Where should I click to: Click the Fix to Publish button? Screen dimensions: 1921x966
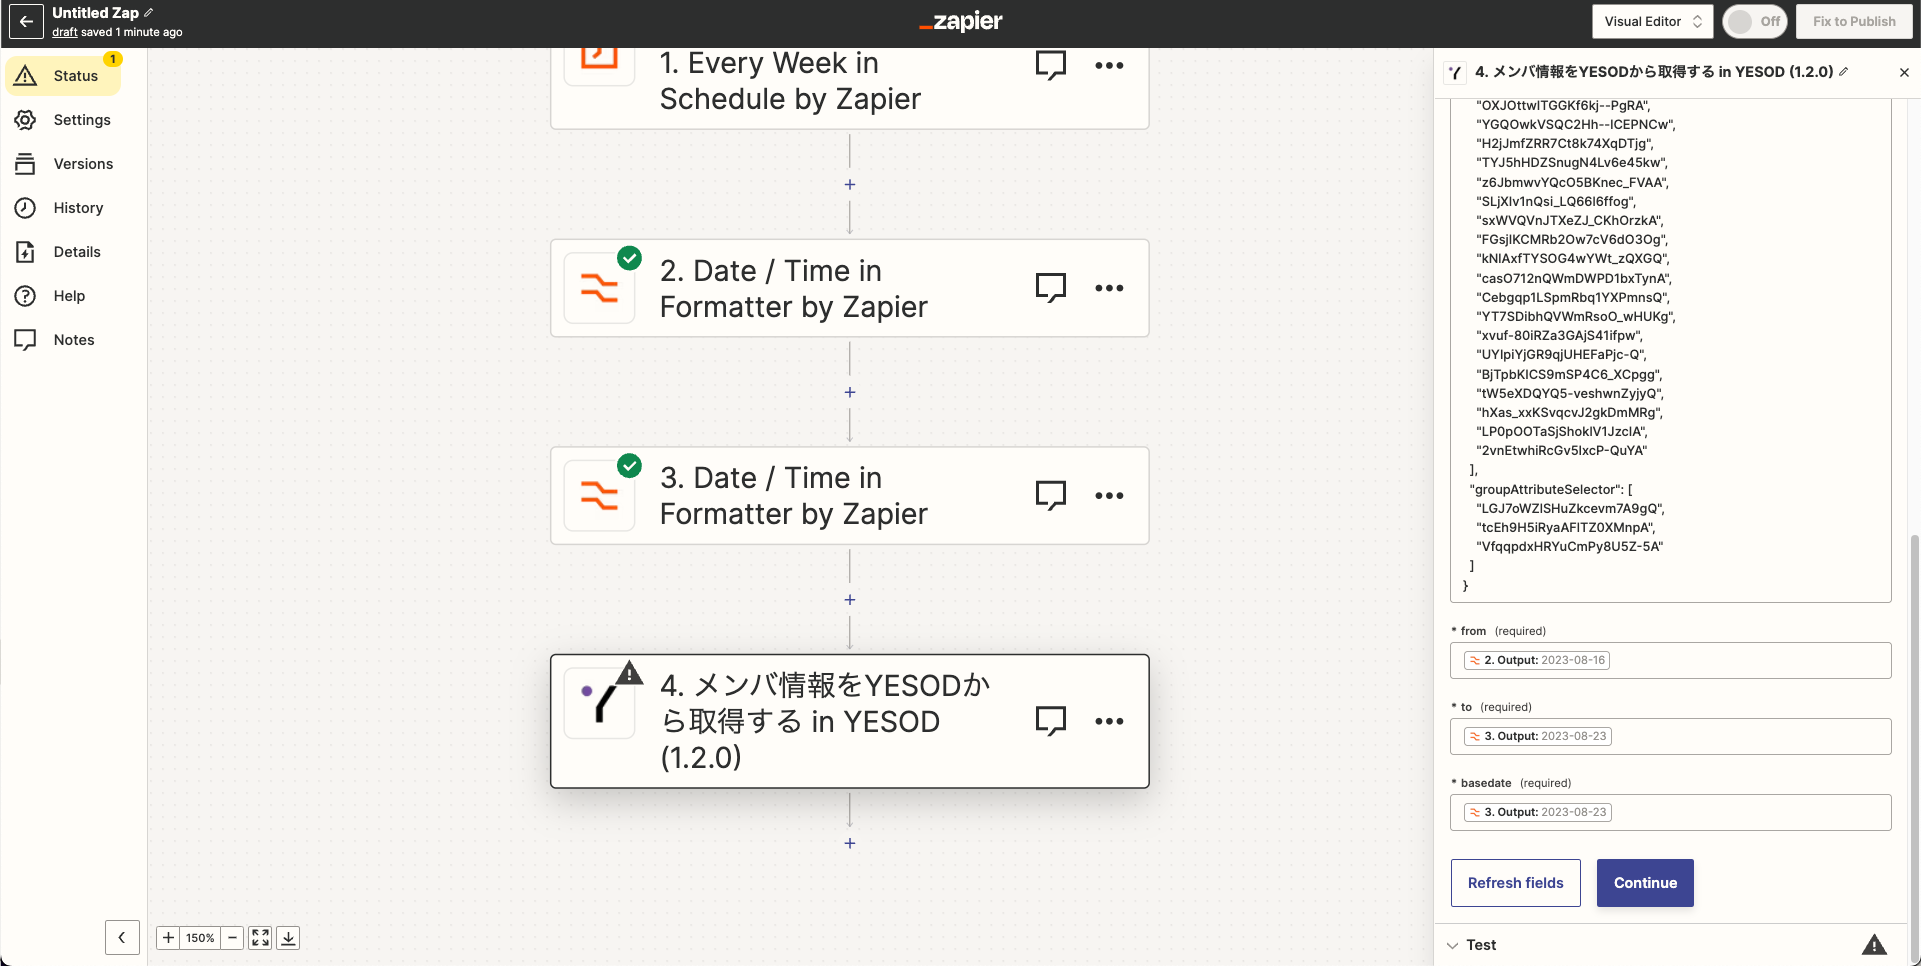[x=1853, y=21]
